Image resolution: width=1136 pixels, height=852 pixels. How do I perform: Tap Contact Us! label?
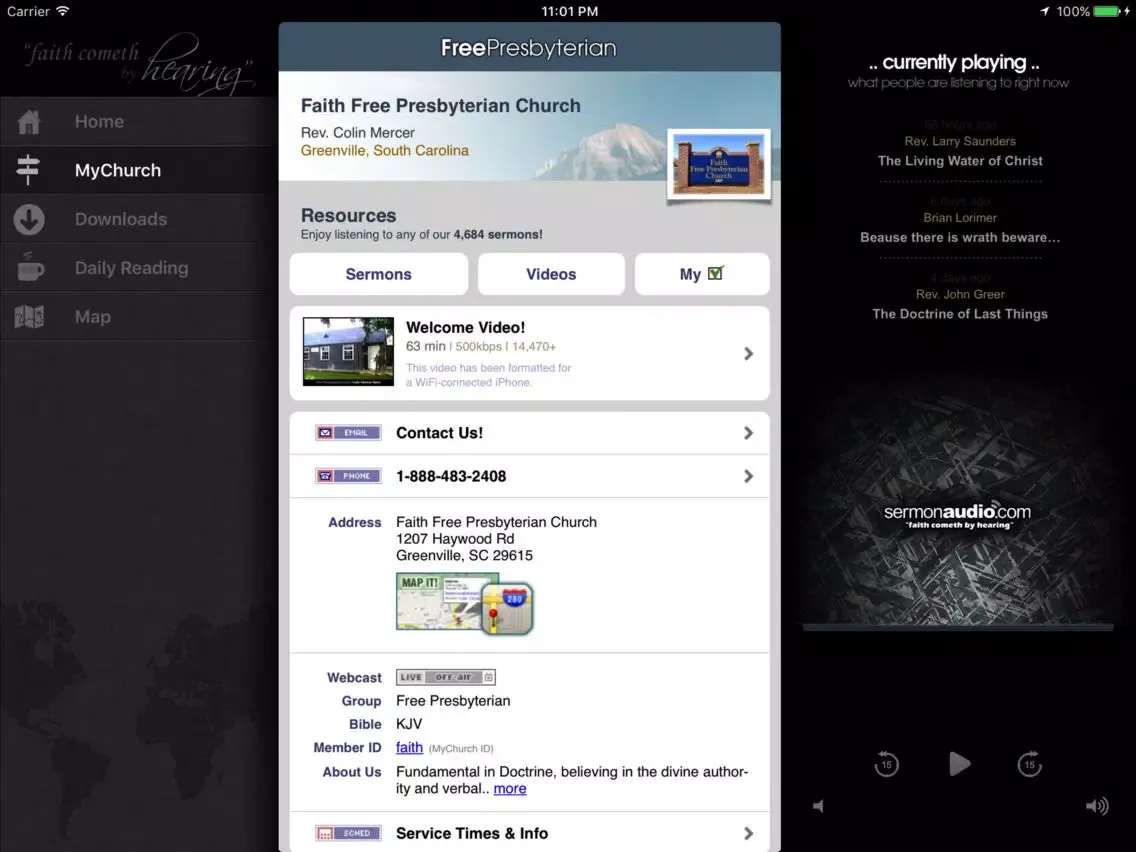click(x=439, y=433)
